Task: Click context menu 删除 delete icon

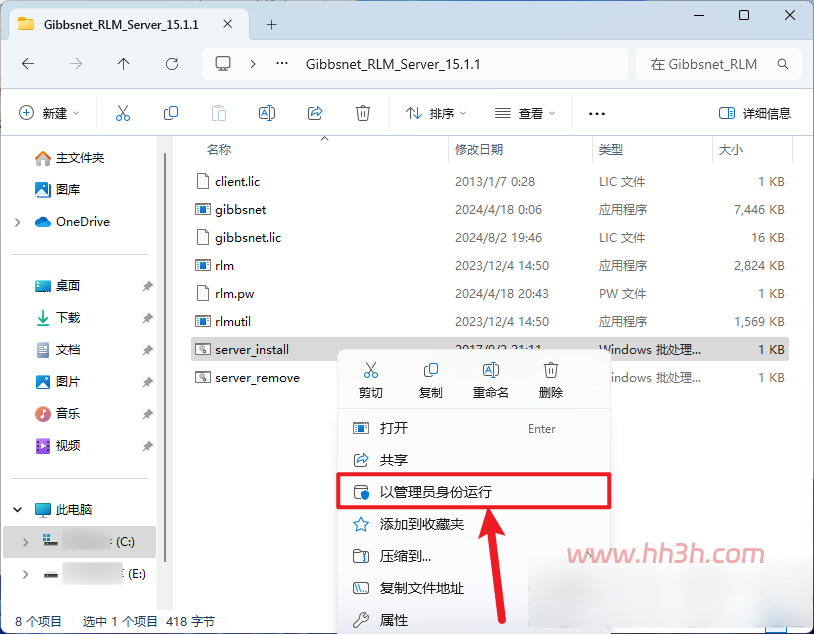Action: 551,370
